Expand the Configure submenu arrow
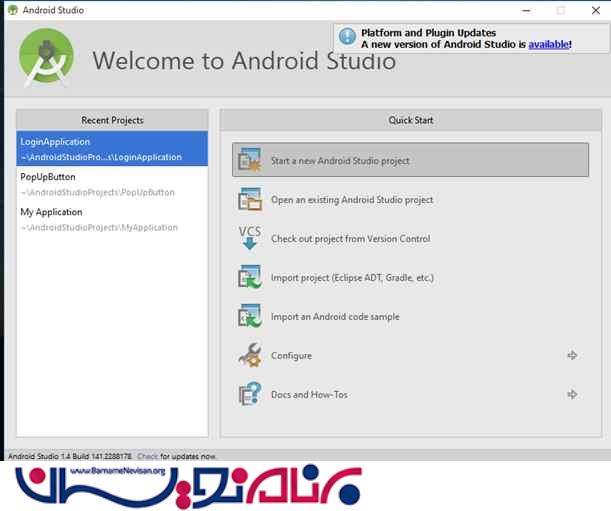The height and width of the screenshot is (511, 611). [572, 355]
